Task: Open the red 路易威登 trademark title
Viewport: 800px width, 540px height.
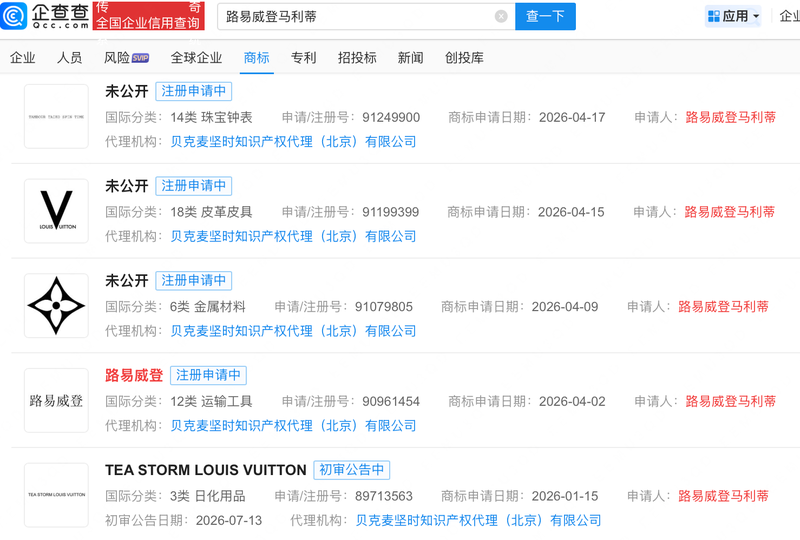Action: tap(134, 375)
